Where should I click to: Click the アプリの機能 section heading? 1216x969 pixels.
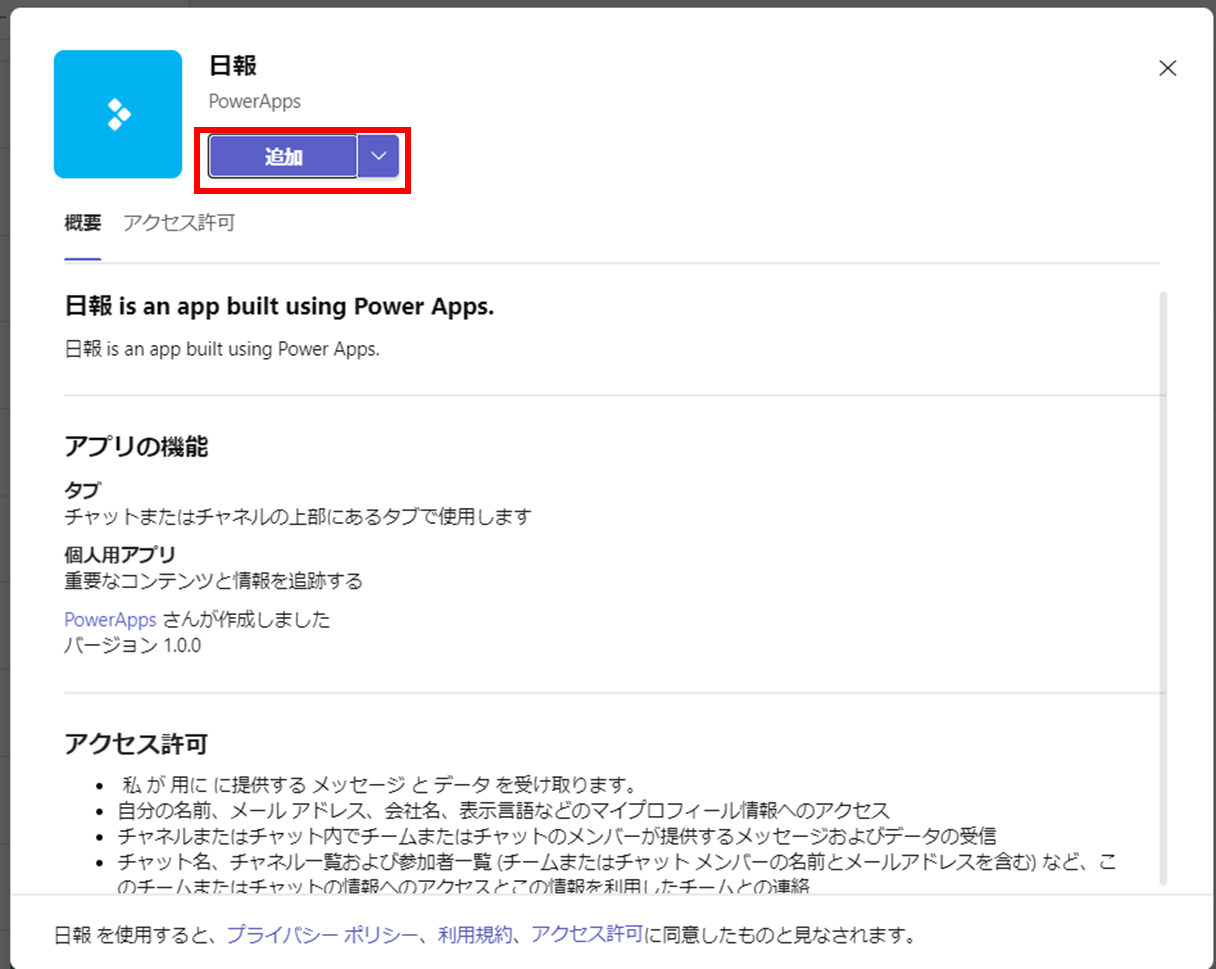pyautogui.click(x=136, y=447)
